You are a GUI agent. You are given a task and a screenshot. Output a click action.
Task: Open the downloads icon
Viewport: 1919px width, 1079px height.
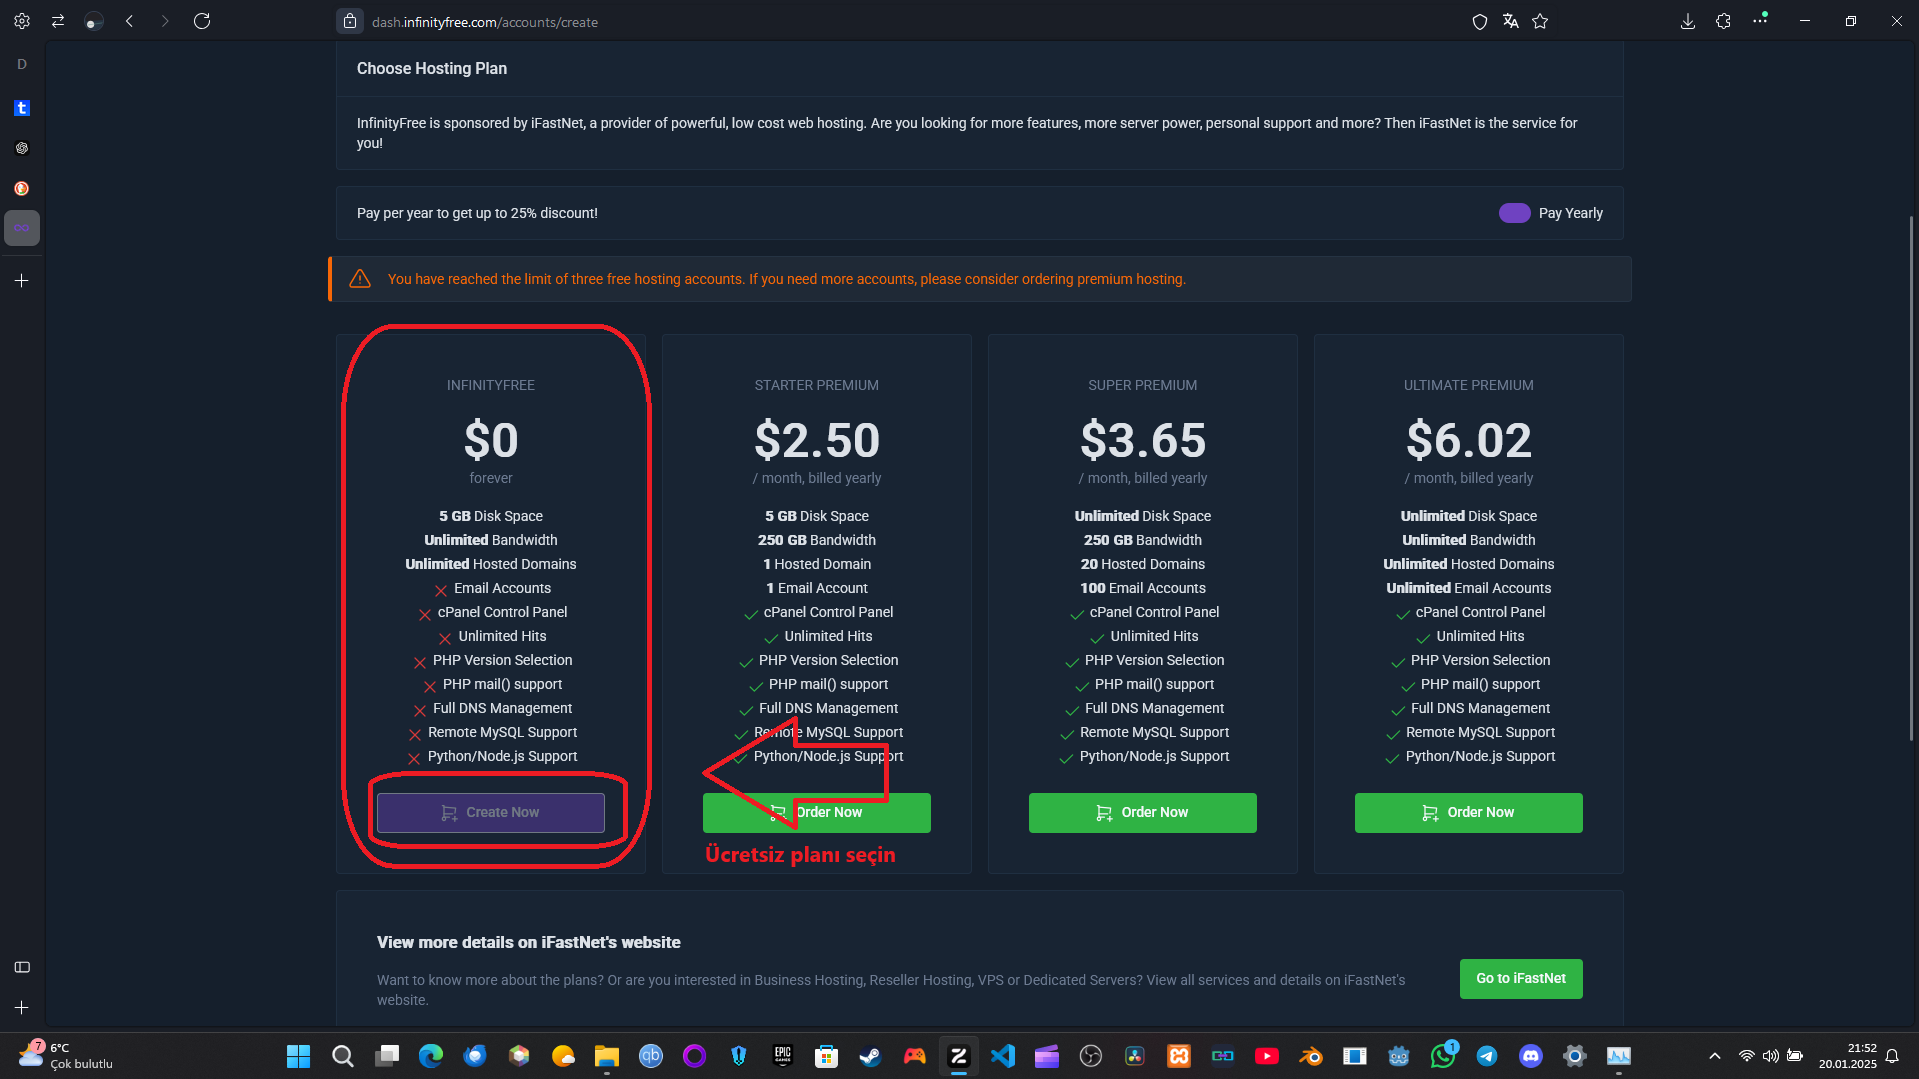pos(1688,21)
